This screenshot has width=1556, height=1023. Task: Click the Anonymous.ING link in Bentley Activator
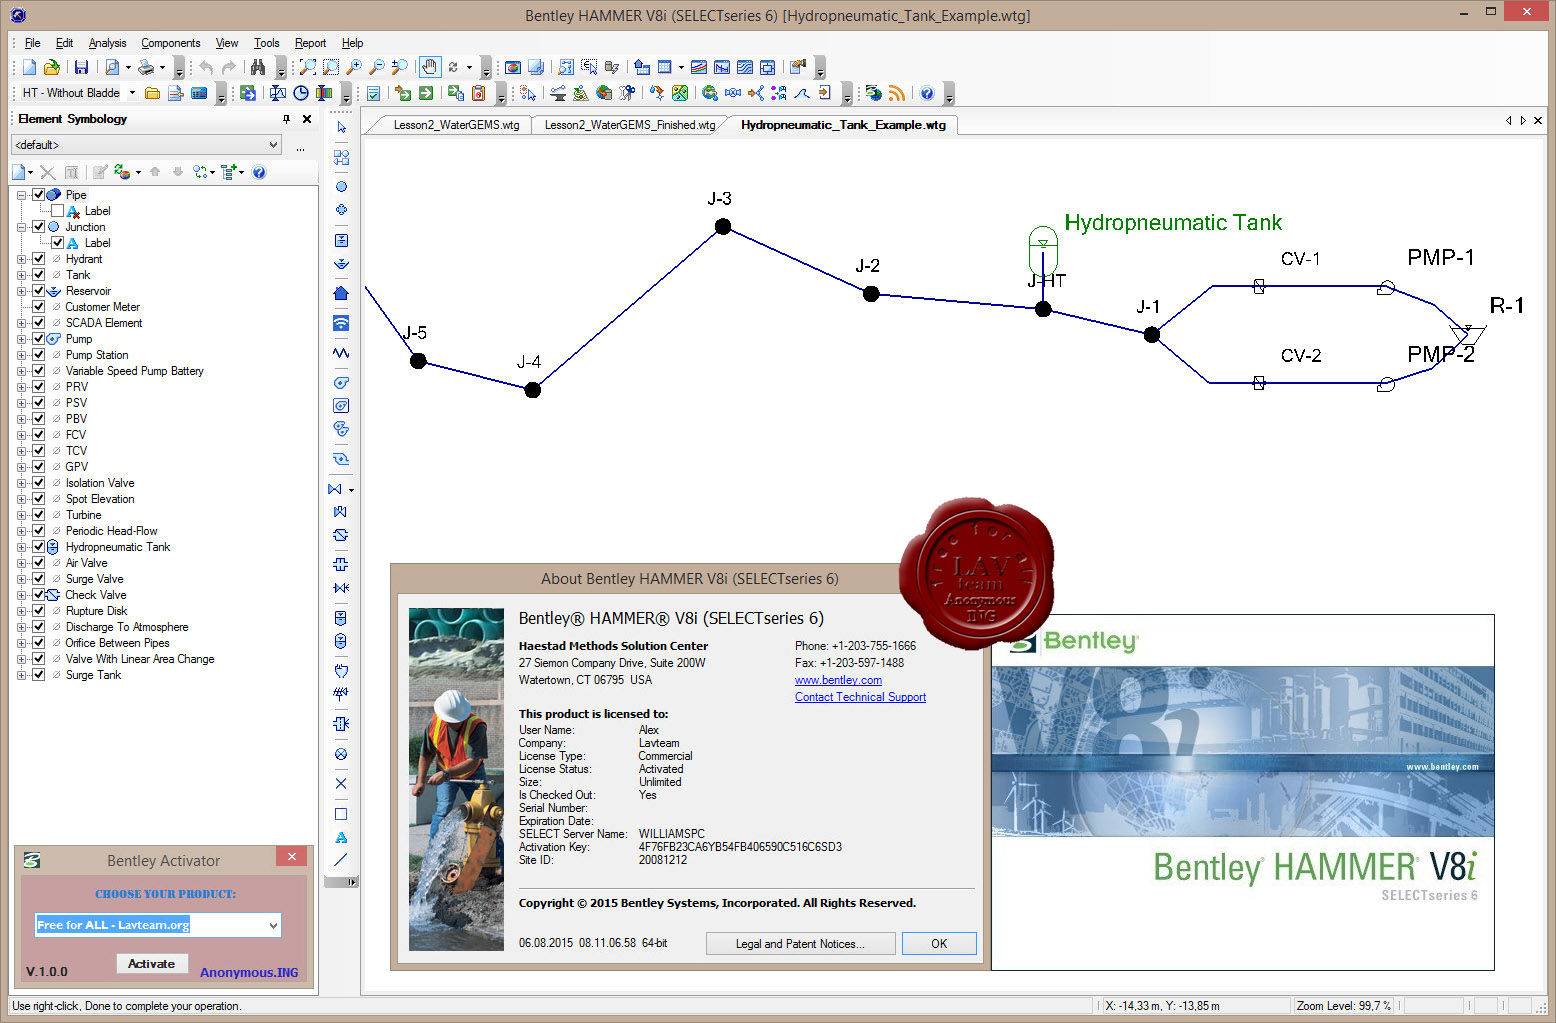[249, 972]
